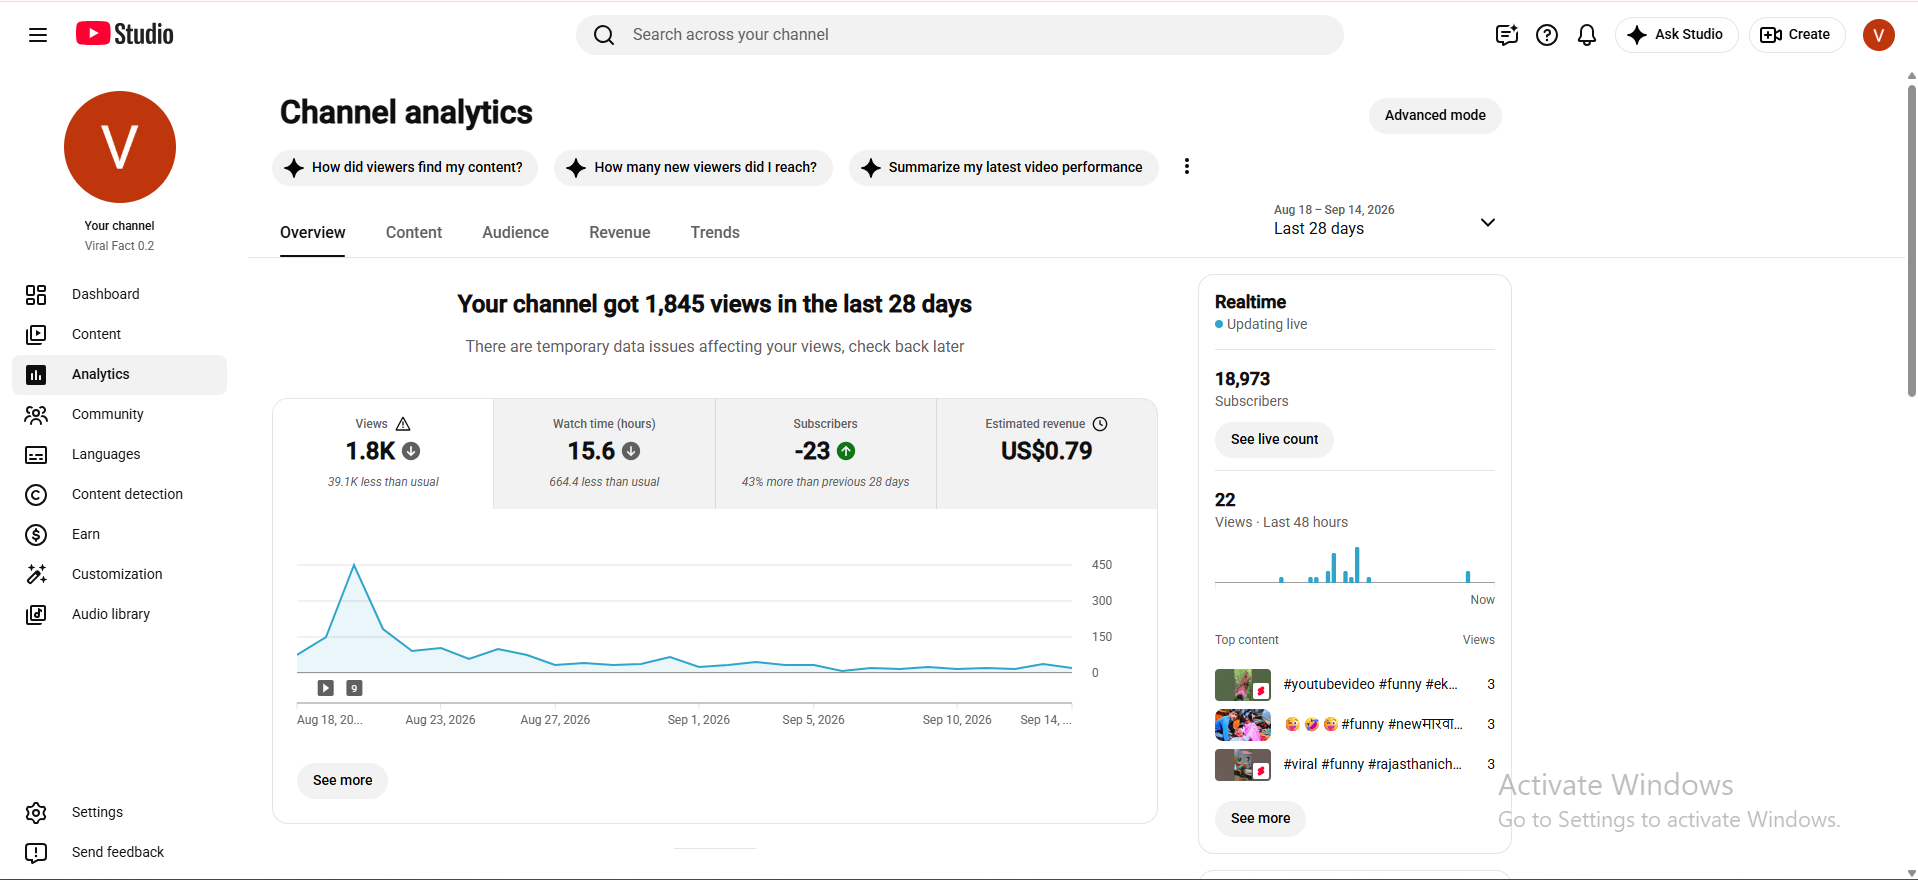
Task: Open the help question mark icon
Action: coord(1547,35)
